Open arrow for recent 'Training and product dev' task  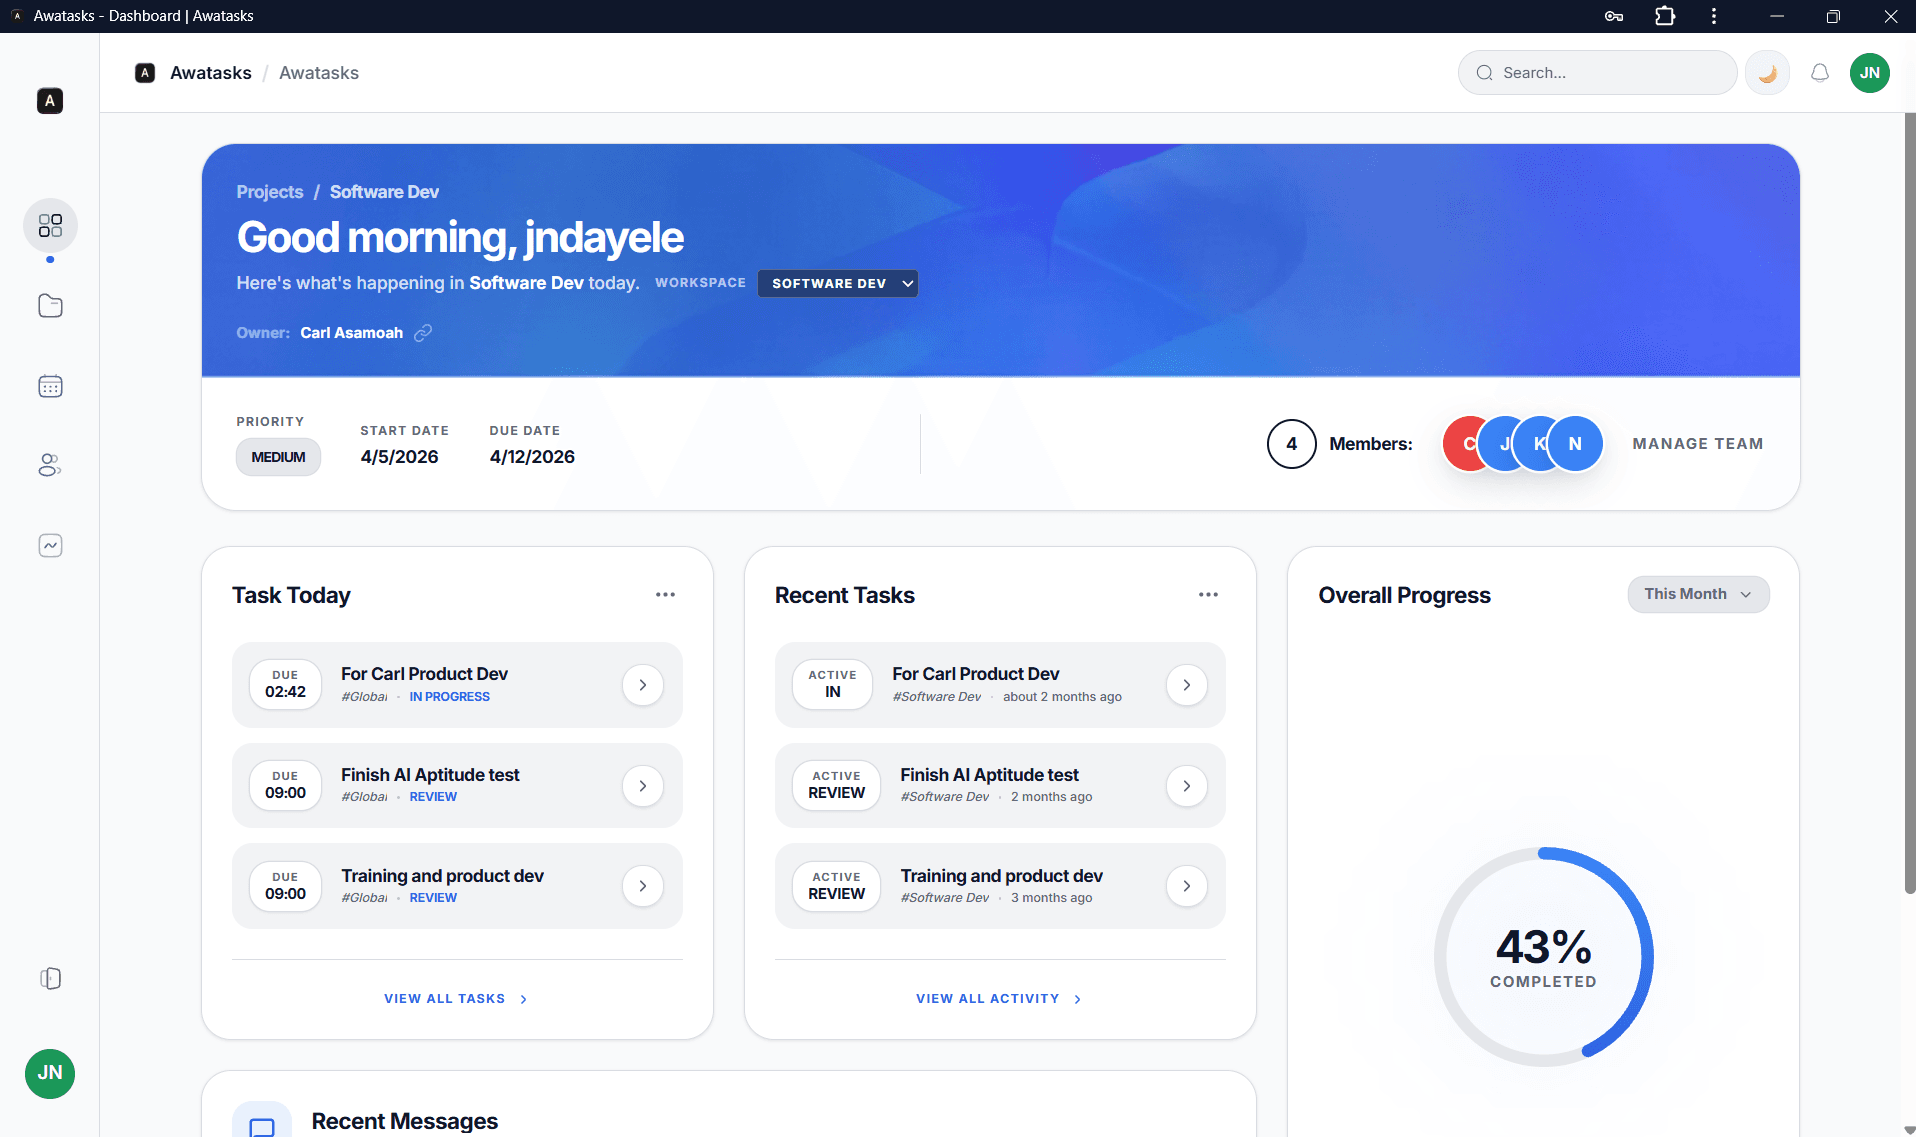click(x=1187, y=886)
